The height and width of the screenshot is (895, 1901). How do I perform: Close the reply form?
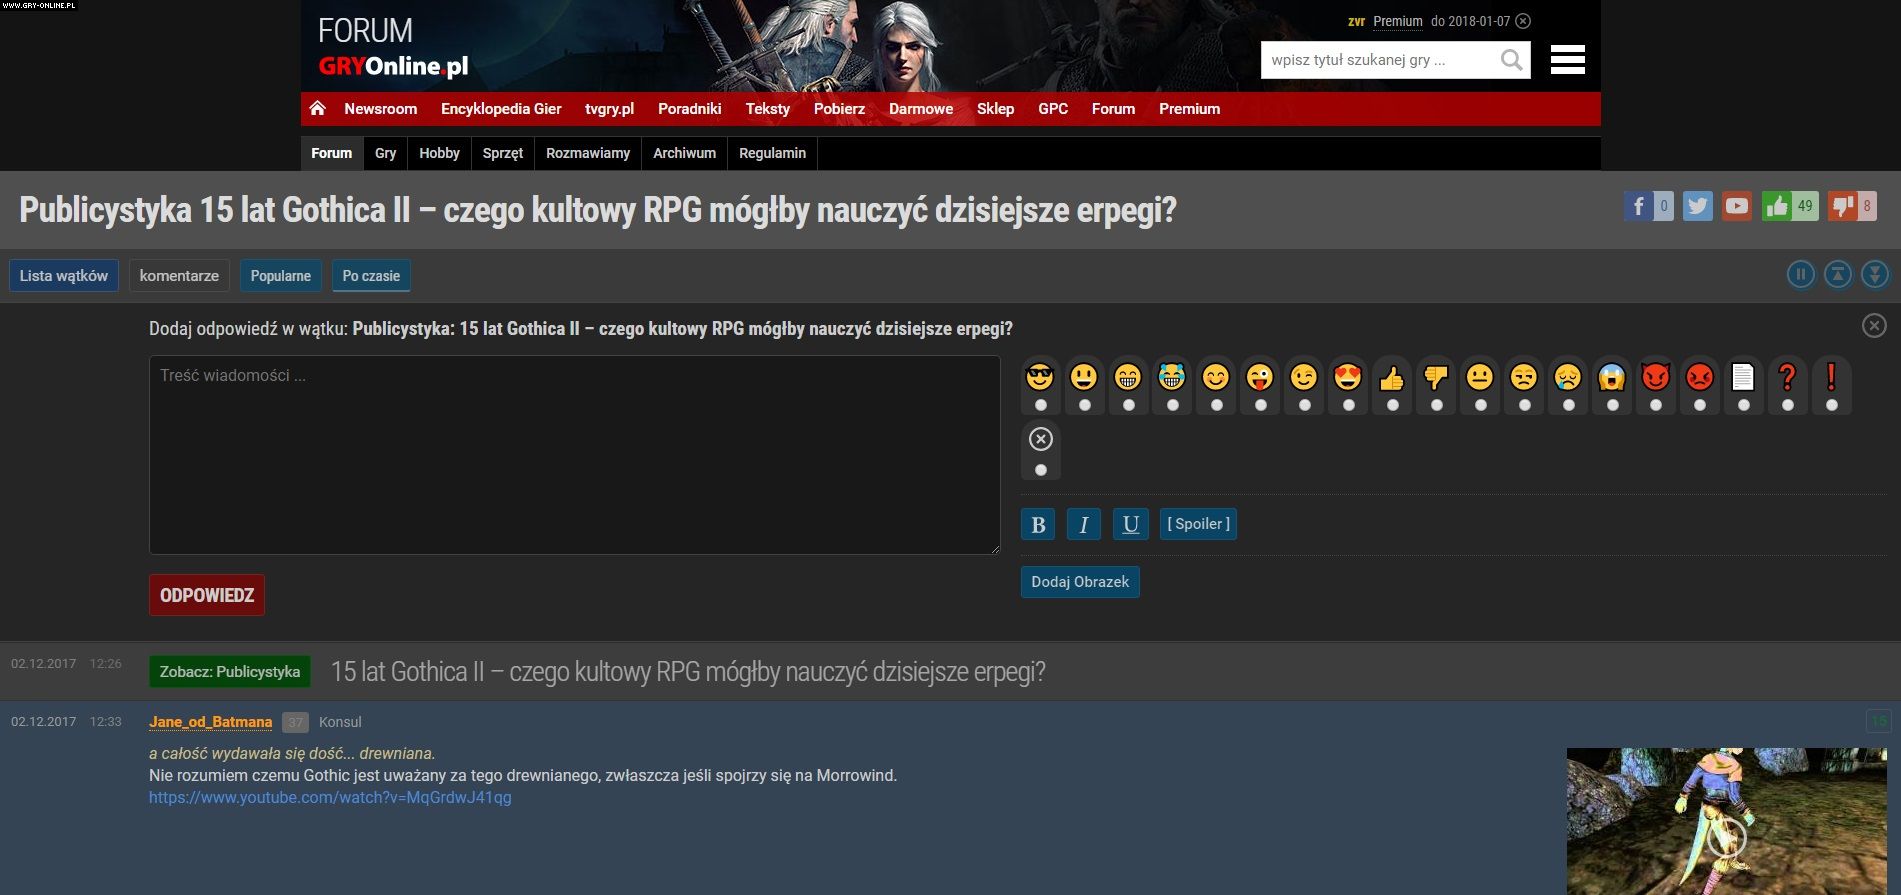1874,326
